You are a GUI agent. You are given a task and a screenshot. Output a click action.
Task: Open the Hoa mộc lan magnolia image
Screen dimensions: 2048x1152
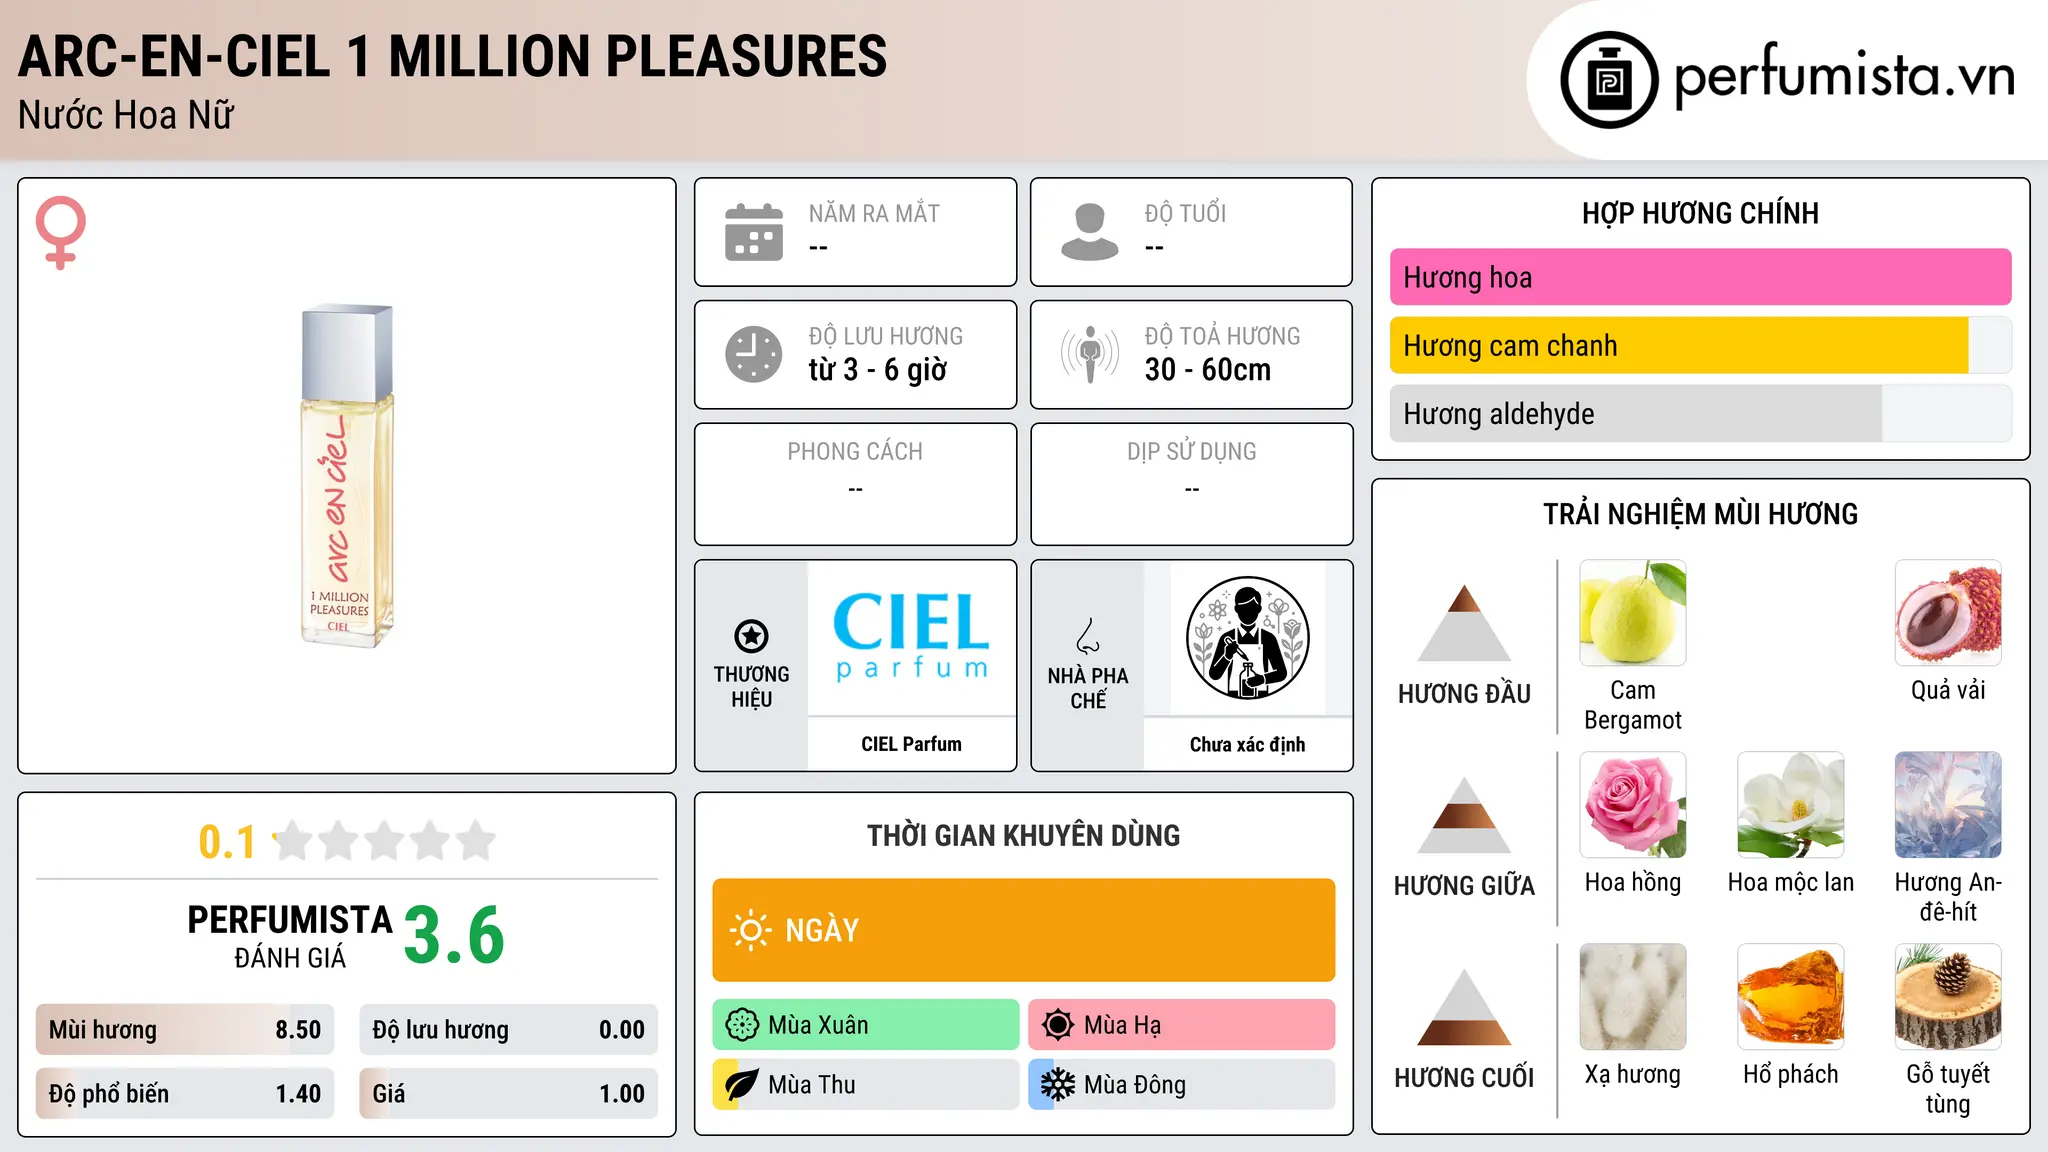(x=1791, y=805)
